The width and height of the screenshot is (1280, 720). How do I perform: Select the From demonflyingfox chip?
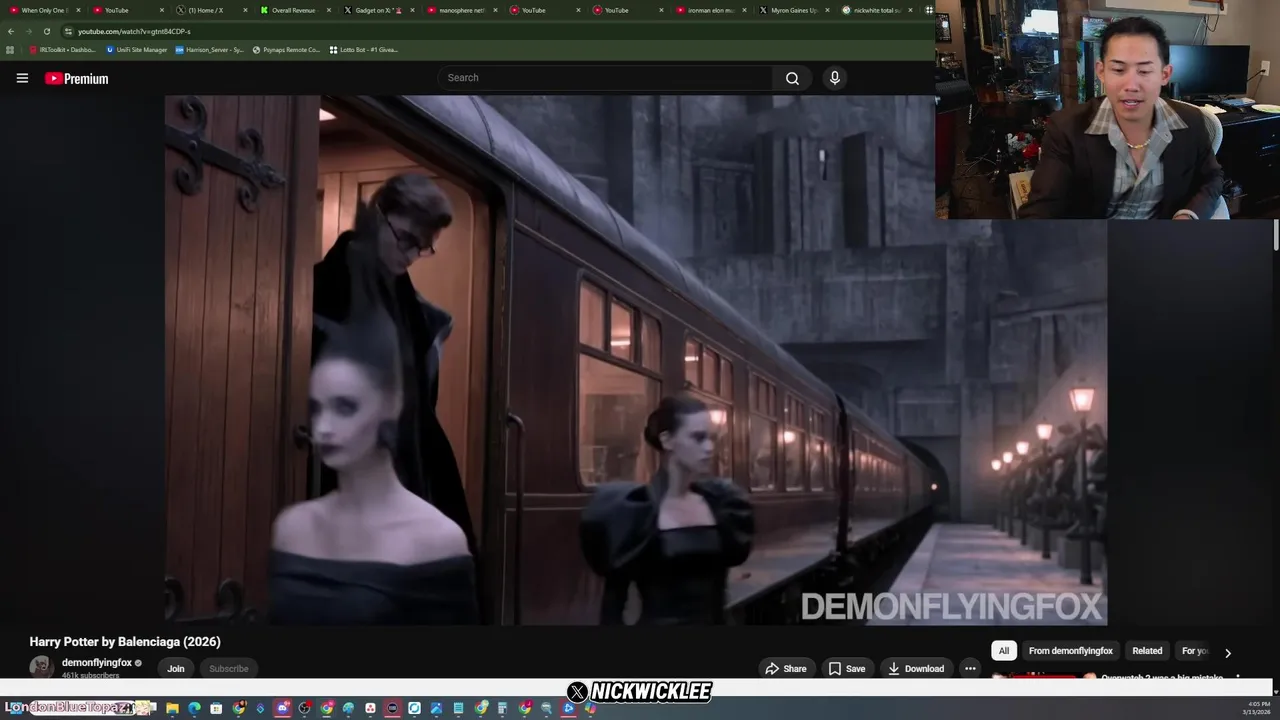[x=1070, y=651]
